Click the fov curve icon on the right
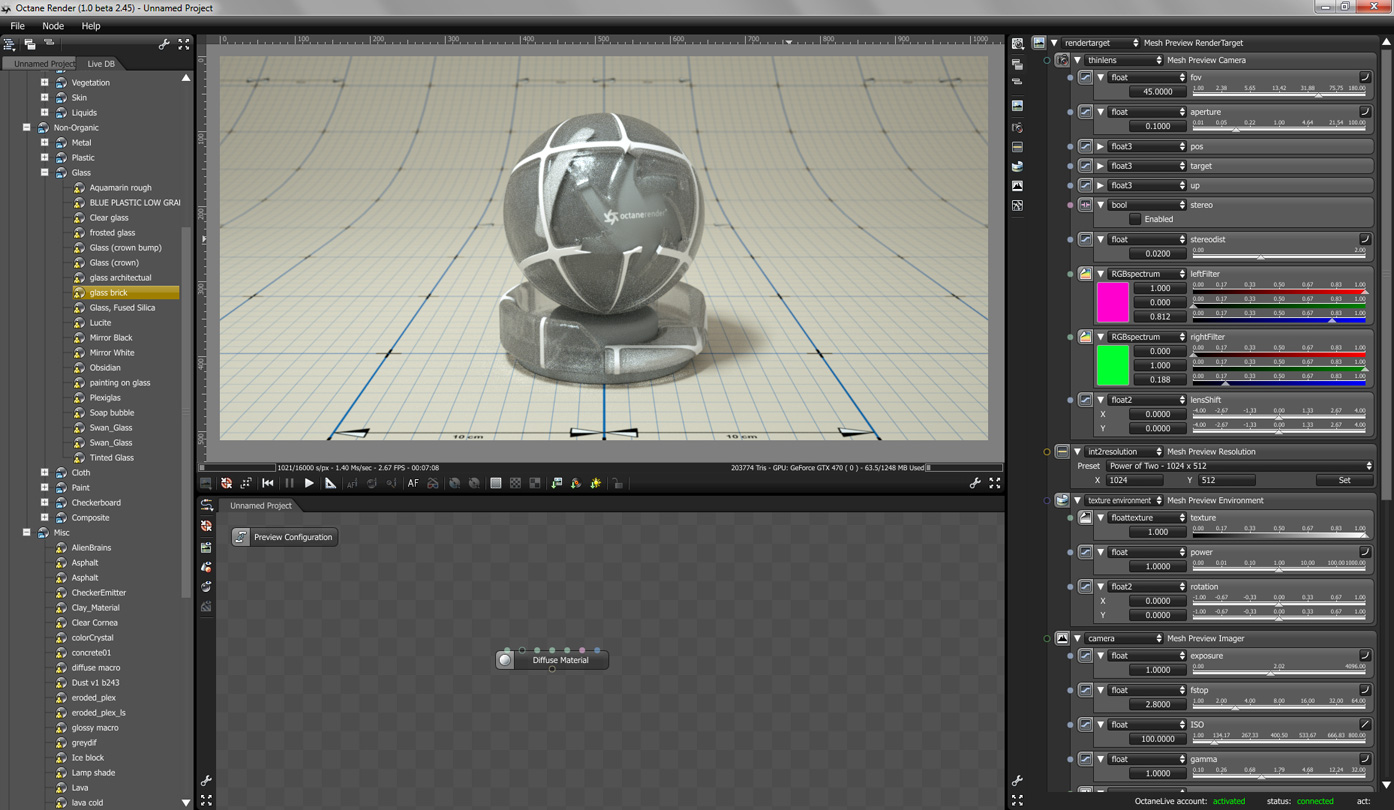The height and width of the screenshot is (810, 1394). pyautogui.click(x=1365, y=77)
